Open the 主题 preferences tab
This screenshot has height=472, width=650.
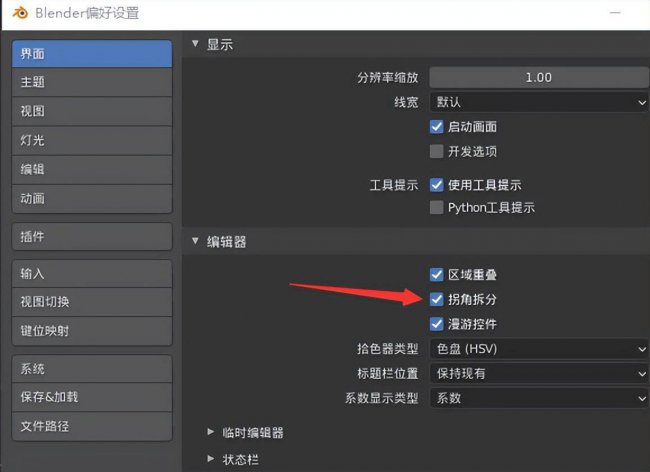pyautogui.click(x=92, y=82)
